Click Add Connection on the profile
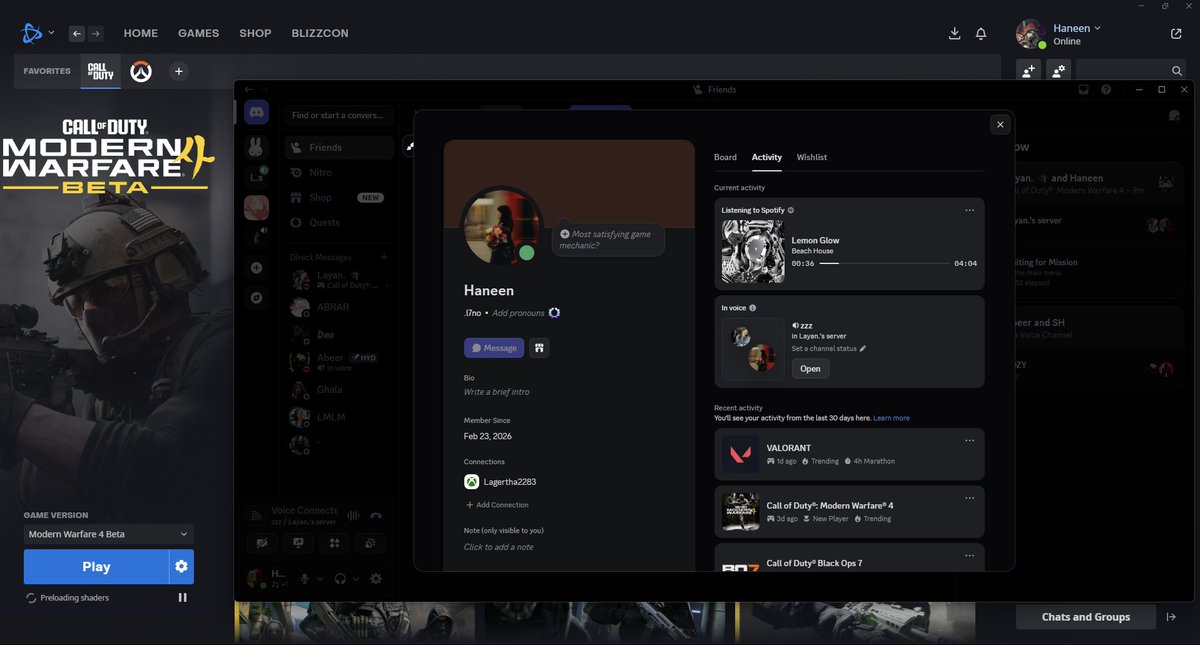 coord(497,505)
